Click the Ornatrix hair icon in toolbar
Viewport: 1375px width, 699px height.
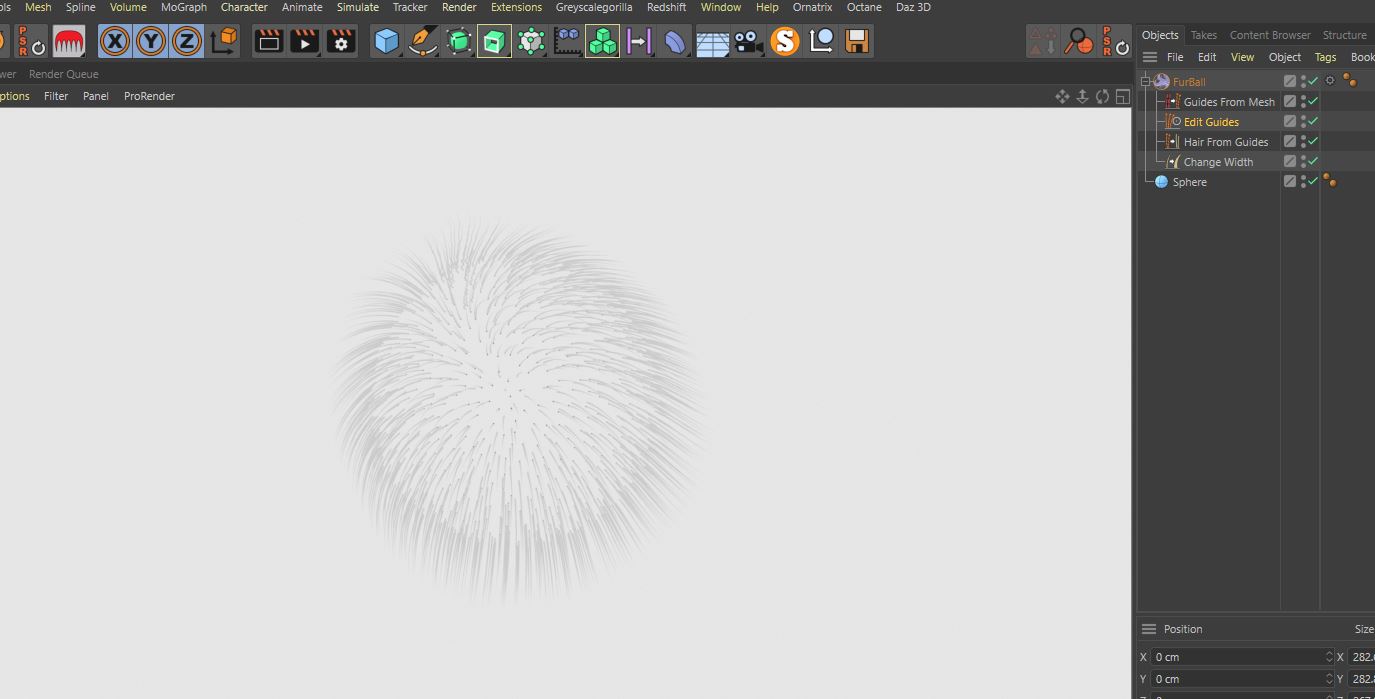tap(68, 42)
